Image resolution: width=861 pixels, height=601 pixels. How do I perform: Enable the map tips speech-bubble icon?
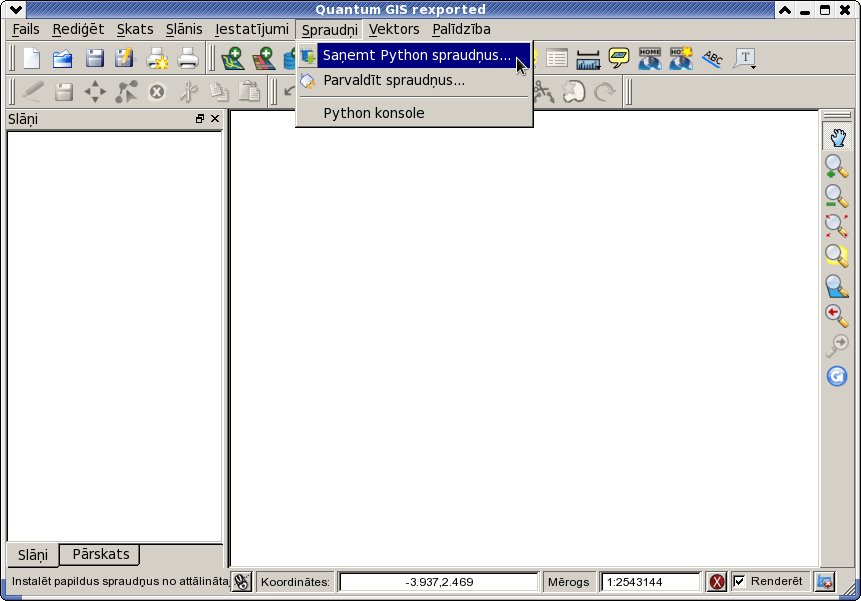[619, 58]
